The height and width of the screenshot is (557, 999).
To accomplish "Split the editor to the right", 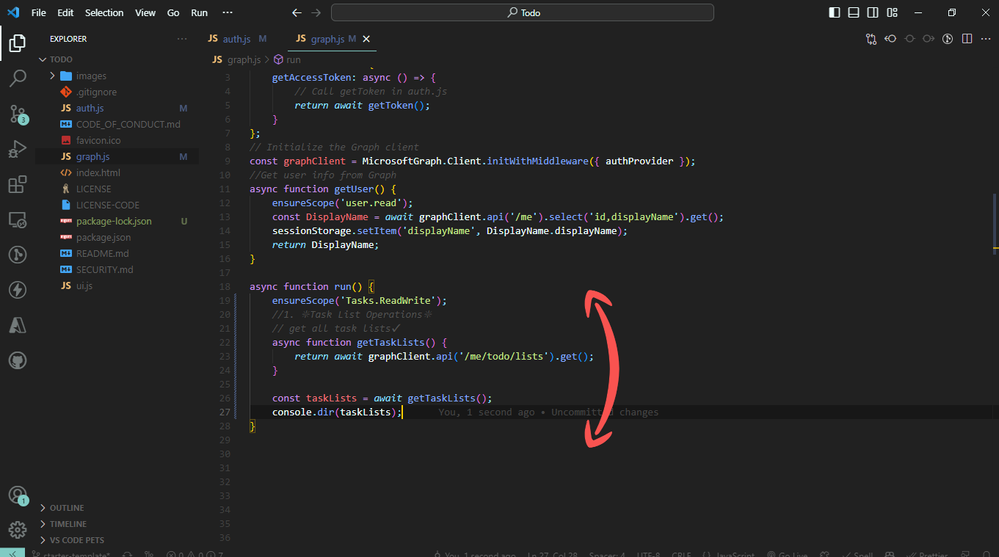I will 967,39.
